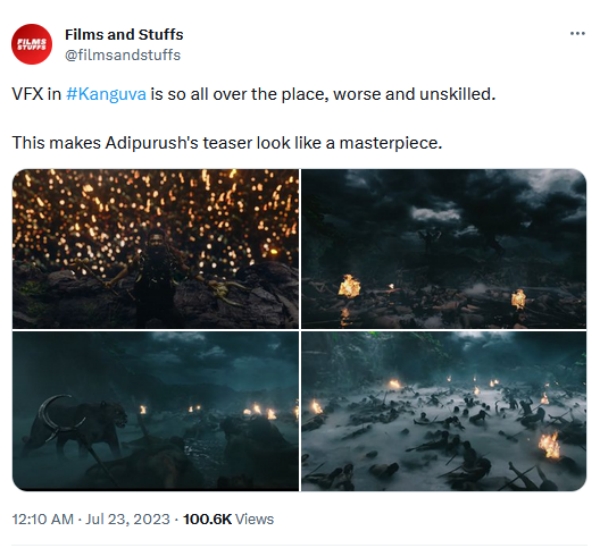Image resolution: width=600 pixels, height=548 pixels.
Task: Open the tweet's three-dot more options menu
Action: click(577, 33)
